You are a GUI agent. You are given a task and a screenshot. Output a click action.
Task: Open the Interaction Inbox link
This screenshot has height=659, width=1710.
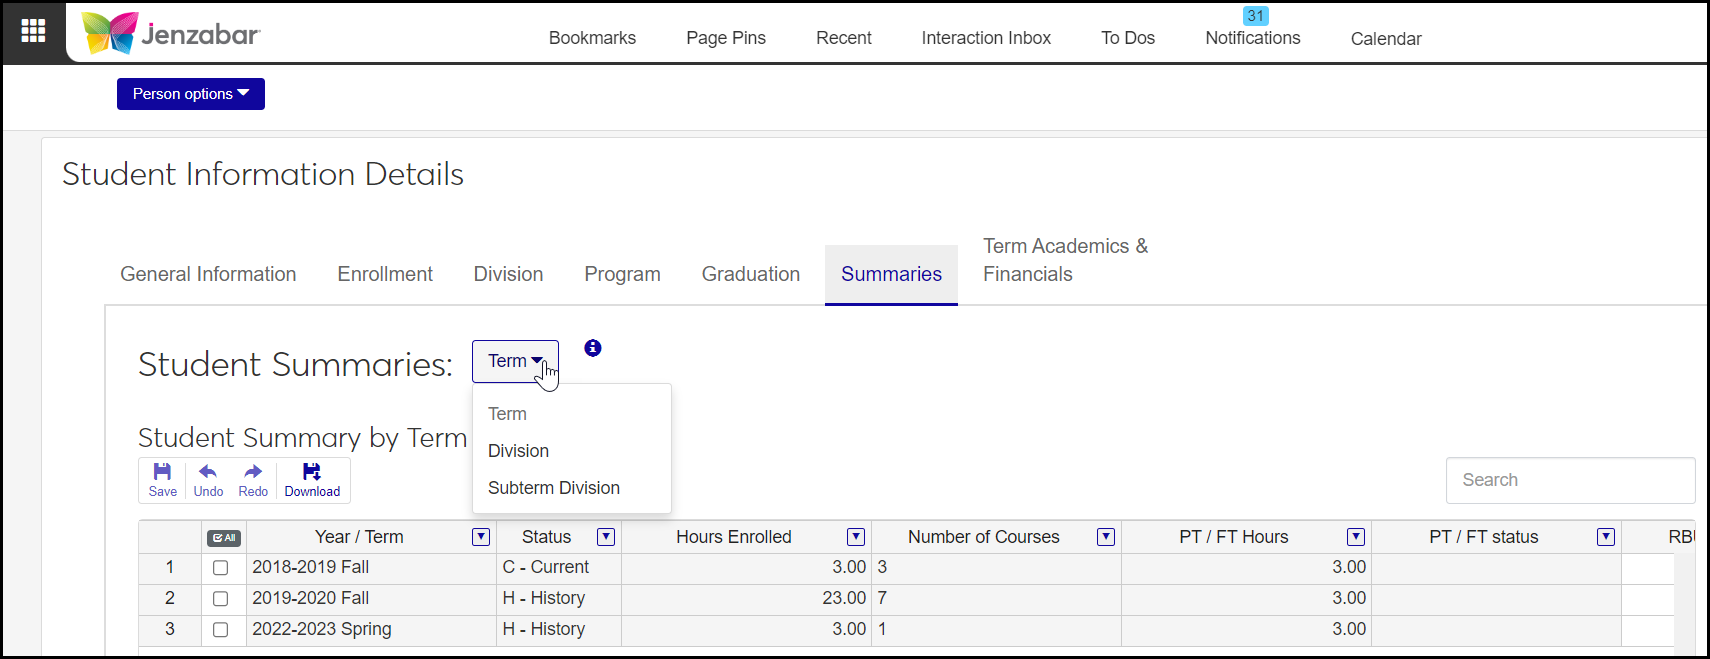click(x=986, y=38)
